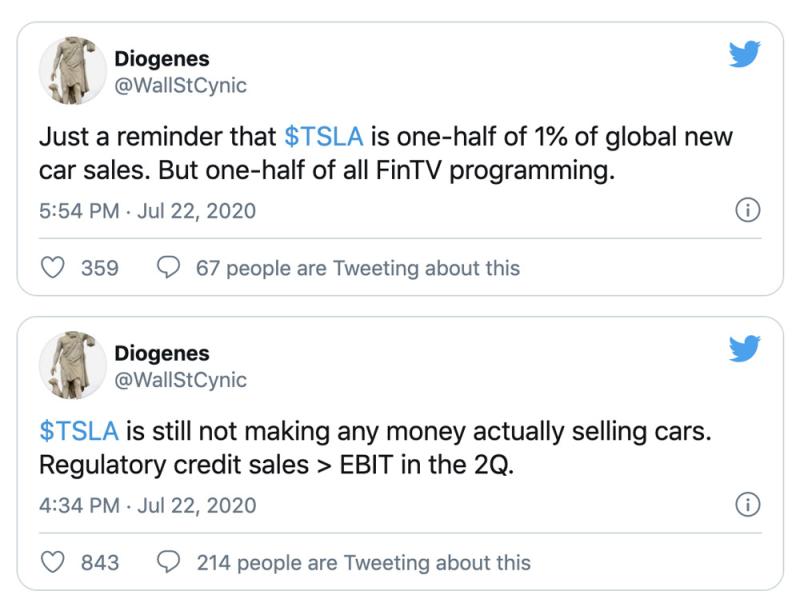The height and width of the screenshot is (615, 800).
Task: Visit @WallStCynic handle in first tweet
Action: [180, 85]
